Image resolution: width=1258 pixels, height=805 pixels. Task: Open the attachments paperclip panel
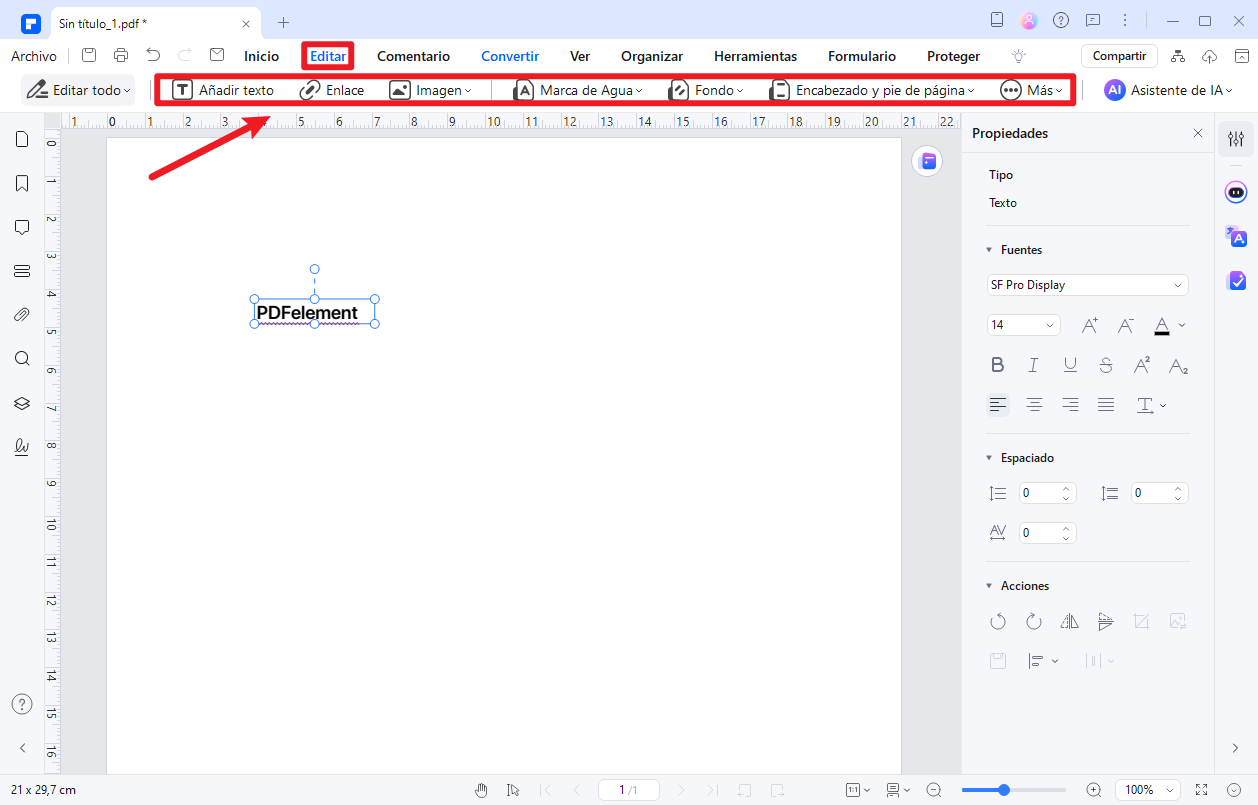click(x=22, y=315)
